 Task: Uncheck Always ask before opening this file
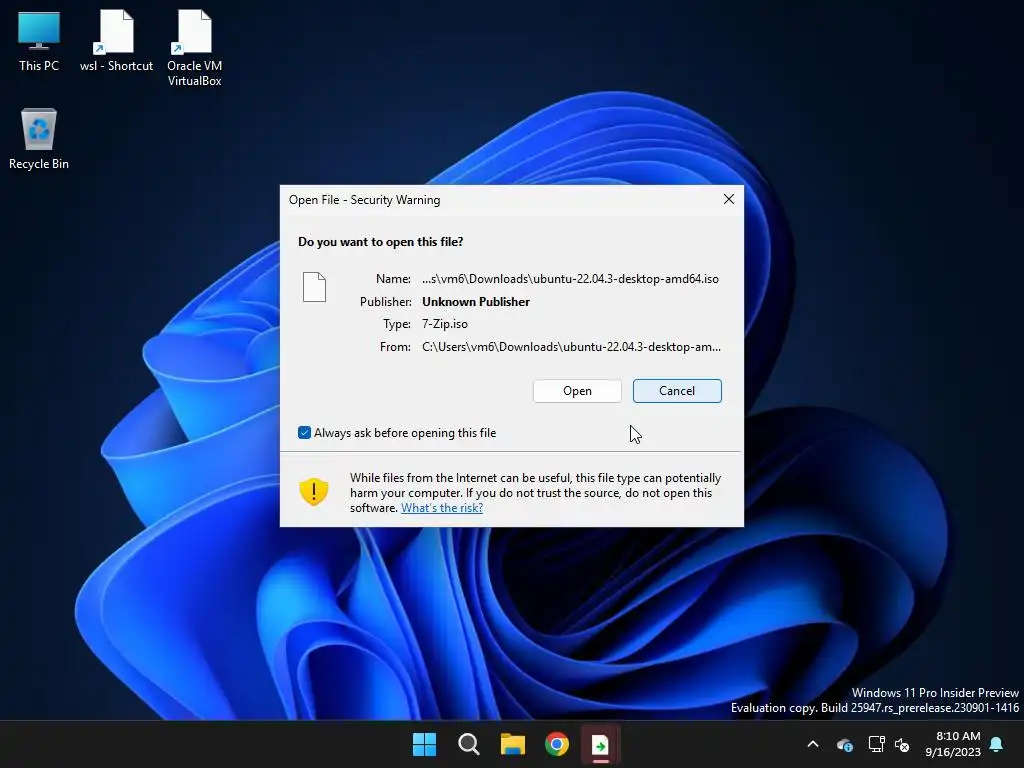[x=304, y=432]
